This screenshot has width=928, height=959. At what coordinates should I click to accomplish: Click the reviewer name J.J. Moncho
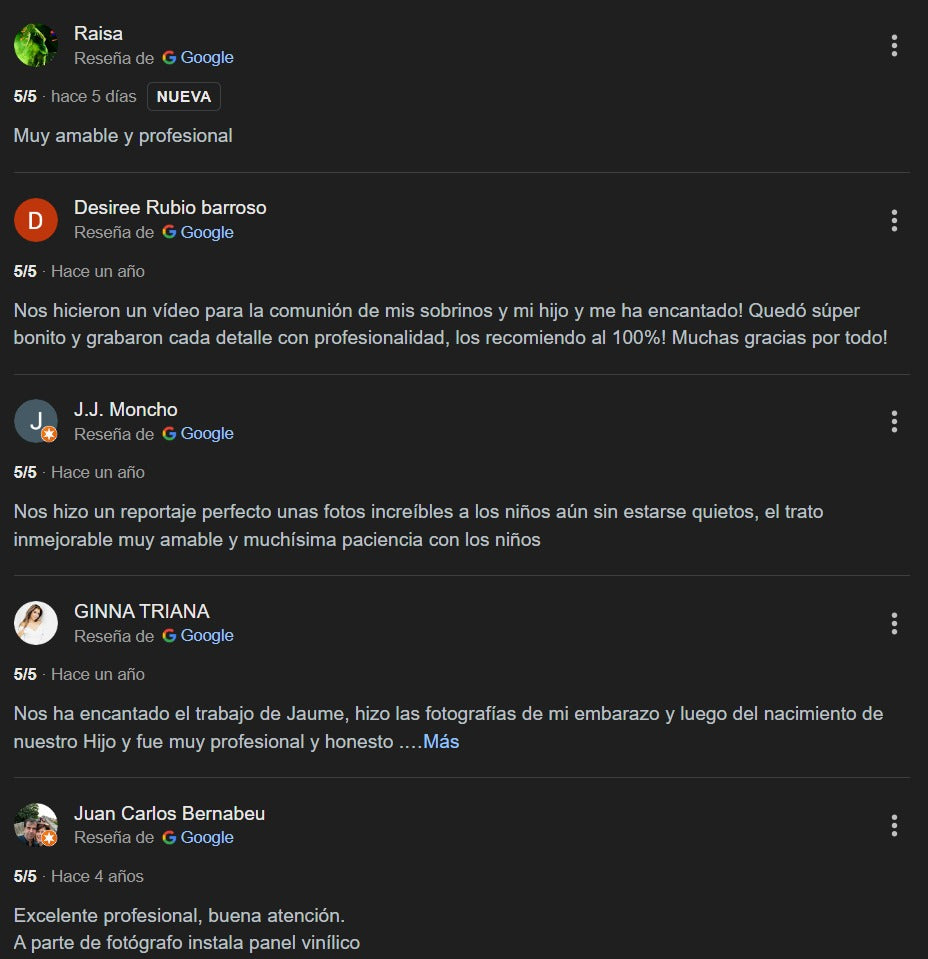click(x=125, y=409)
